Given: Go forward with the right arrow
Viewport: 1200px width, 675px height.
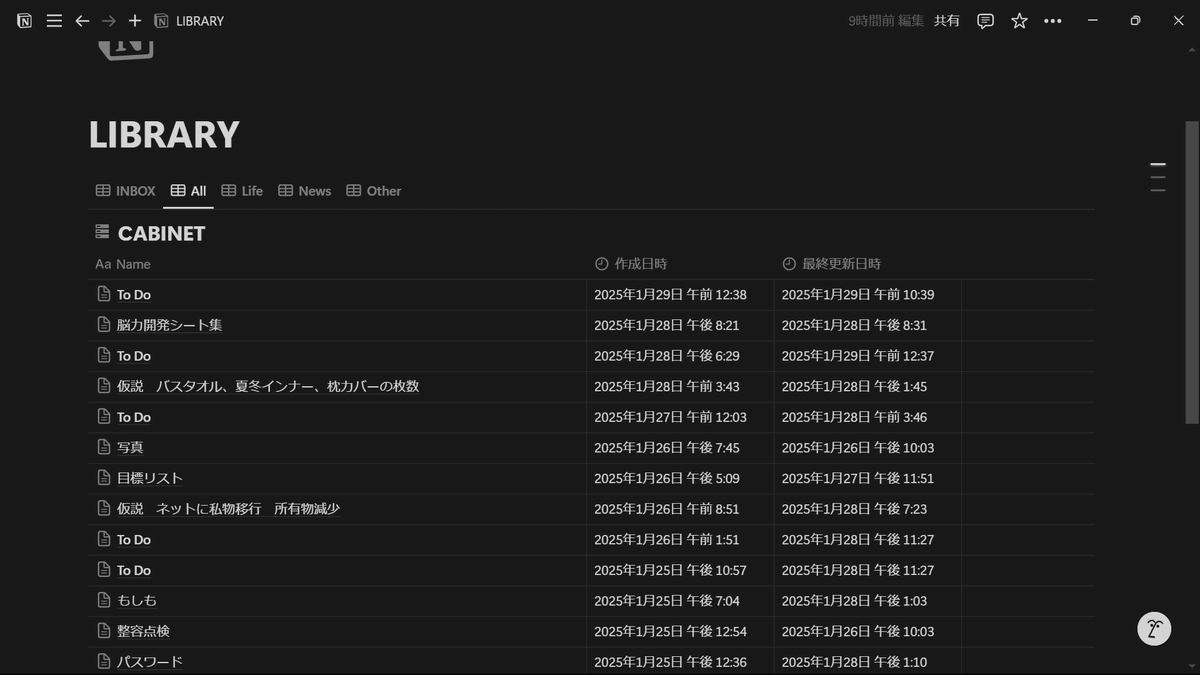Looking at the screenshot, I should click(109, 21).
